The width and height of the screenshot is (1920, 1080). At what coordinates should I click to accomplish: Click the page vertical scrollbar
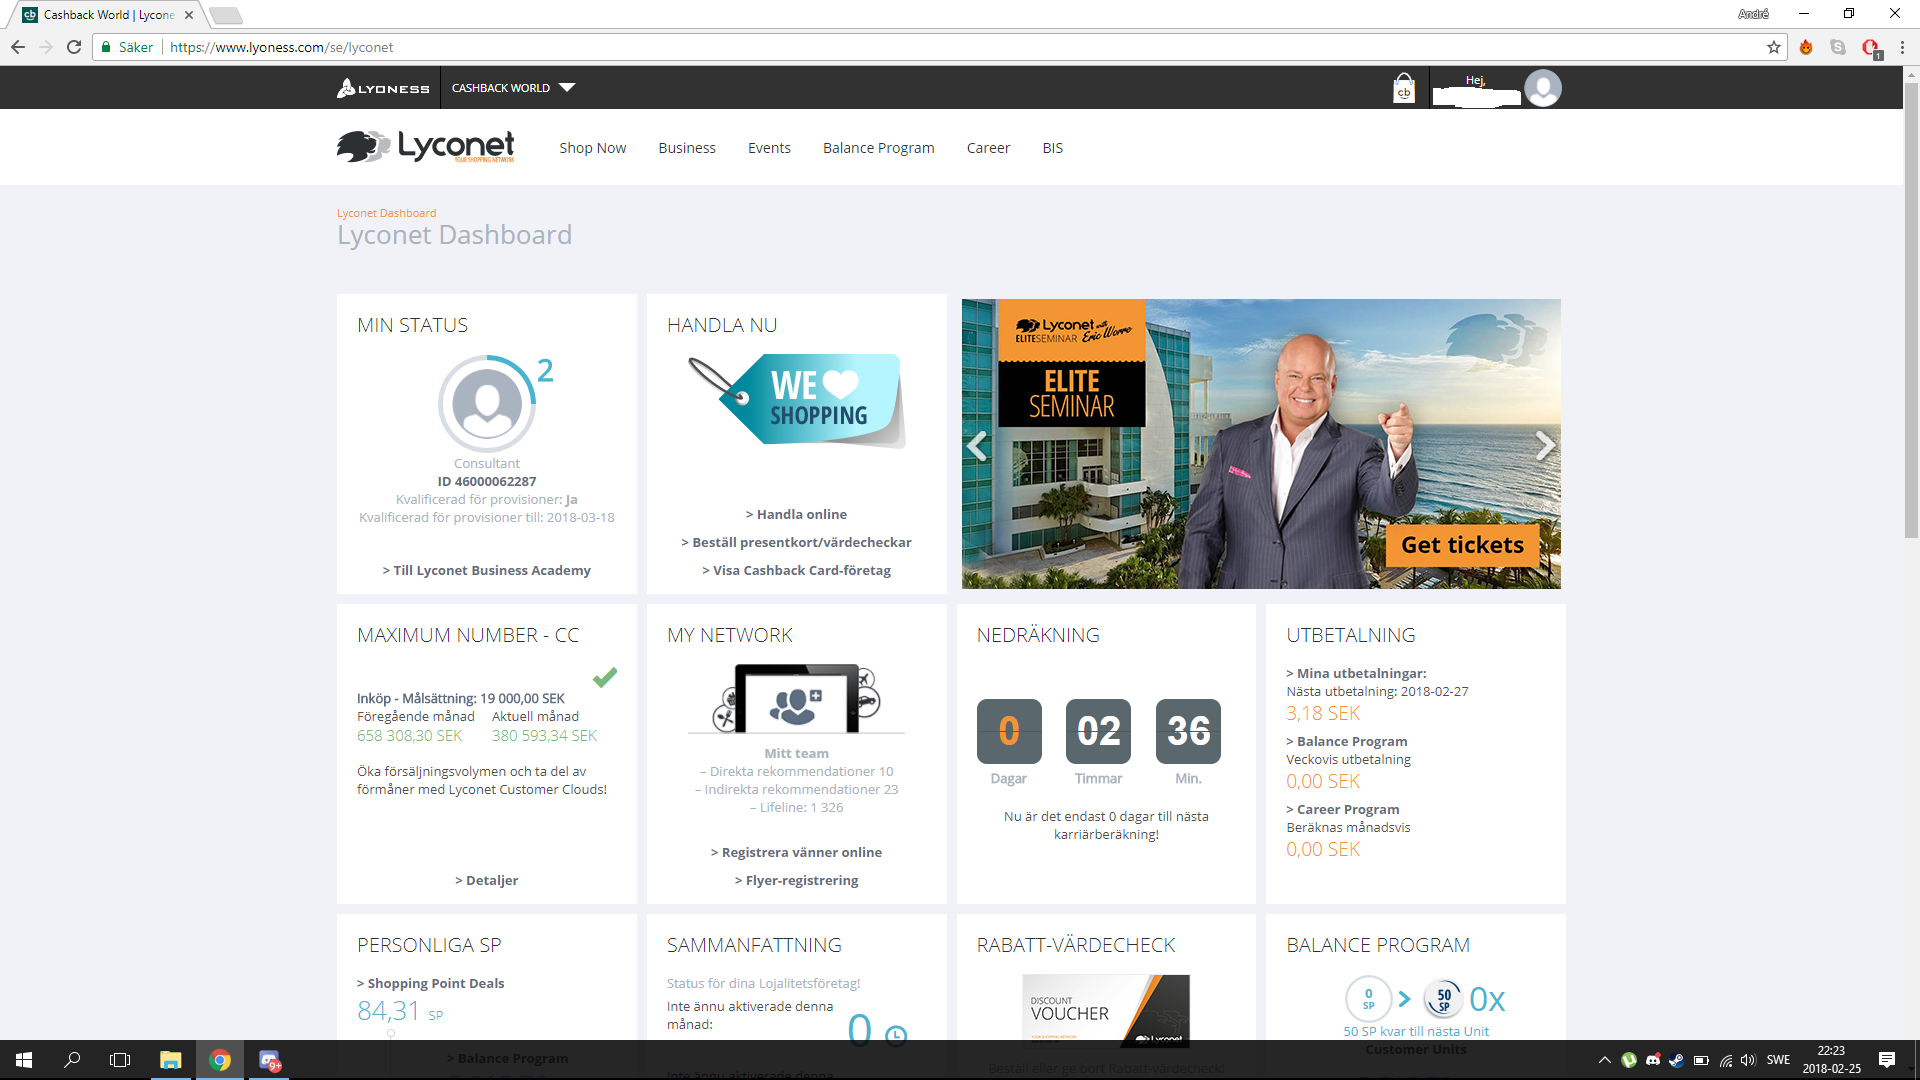coord(1911,310)
